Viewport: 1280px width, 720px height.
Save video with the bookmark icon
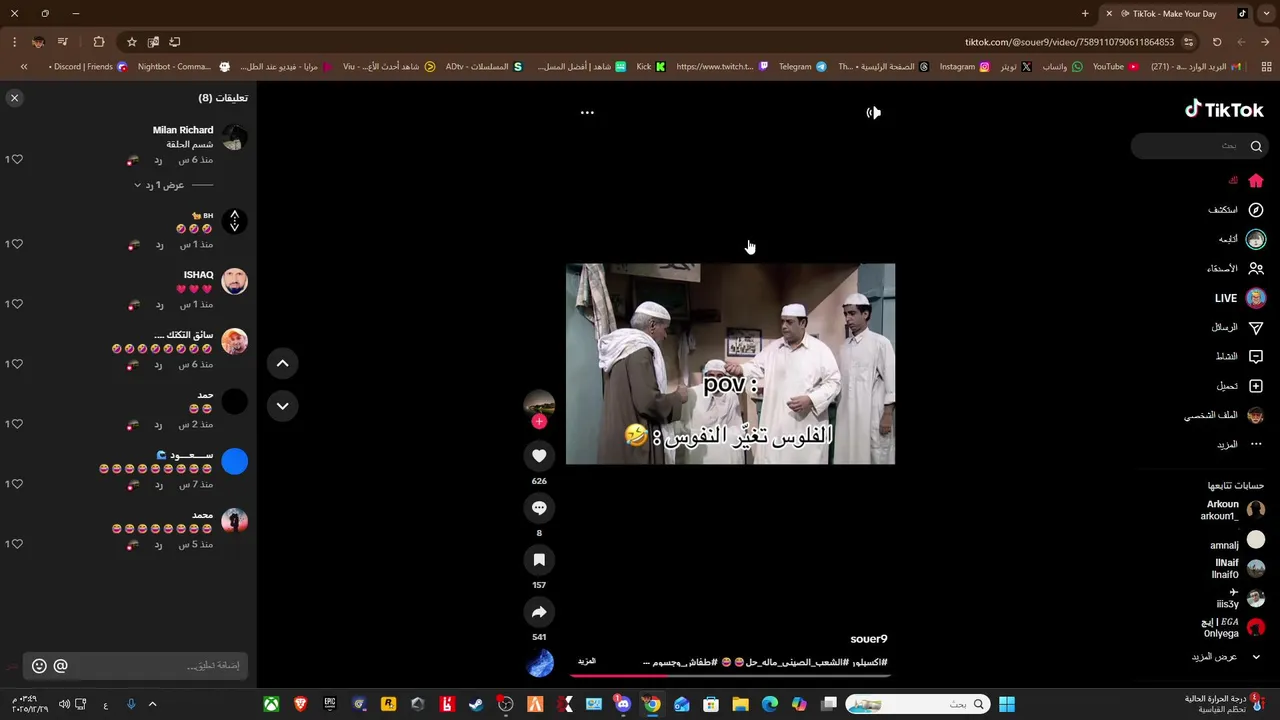coord(539,560)
